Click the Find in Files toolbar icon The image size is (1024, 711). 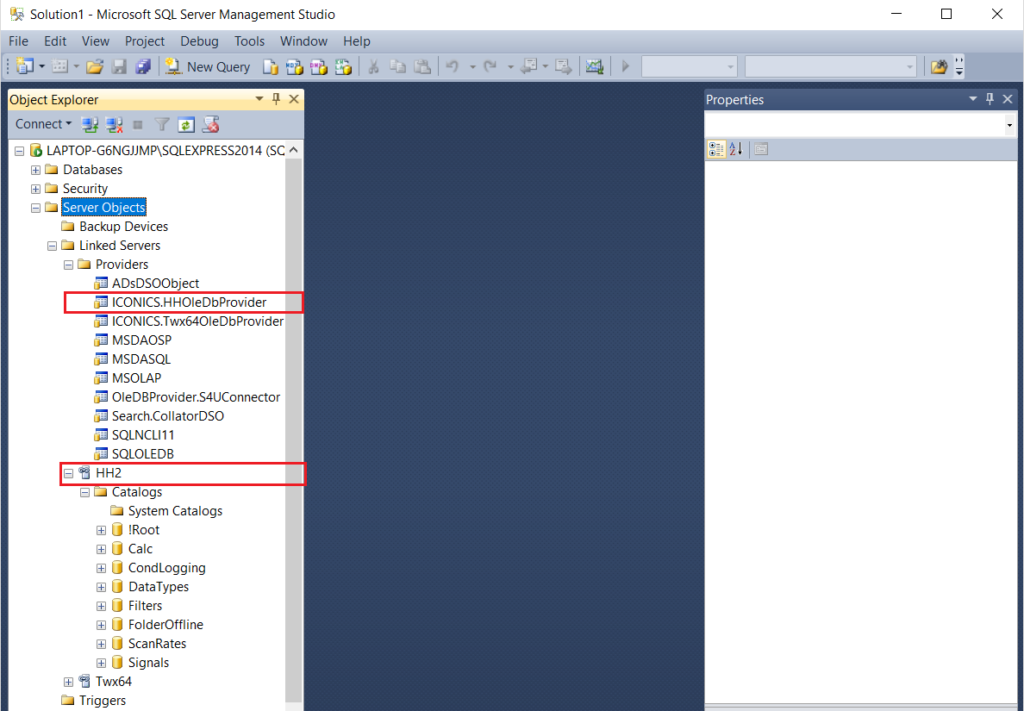pos(939,66)
